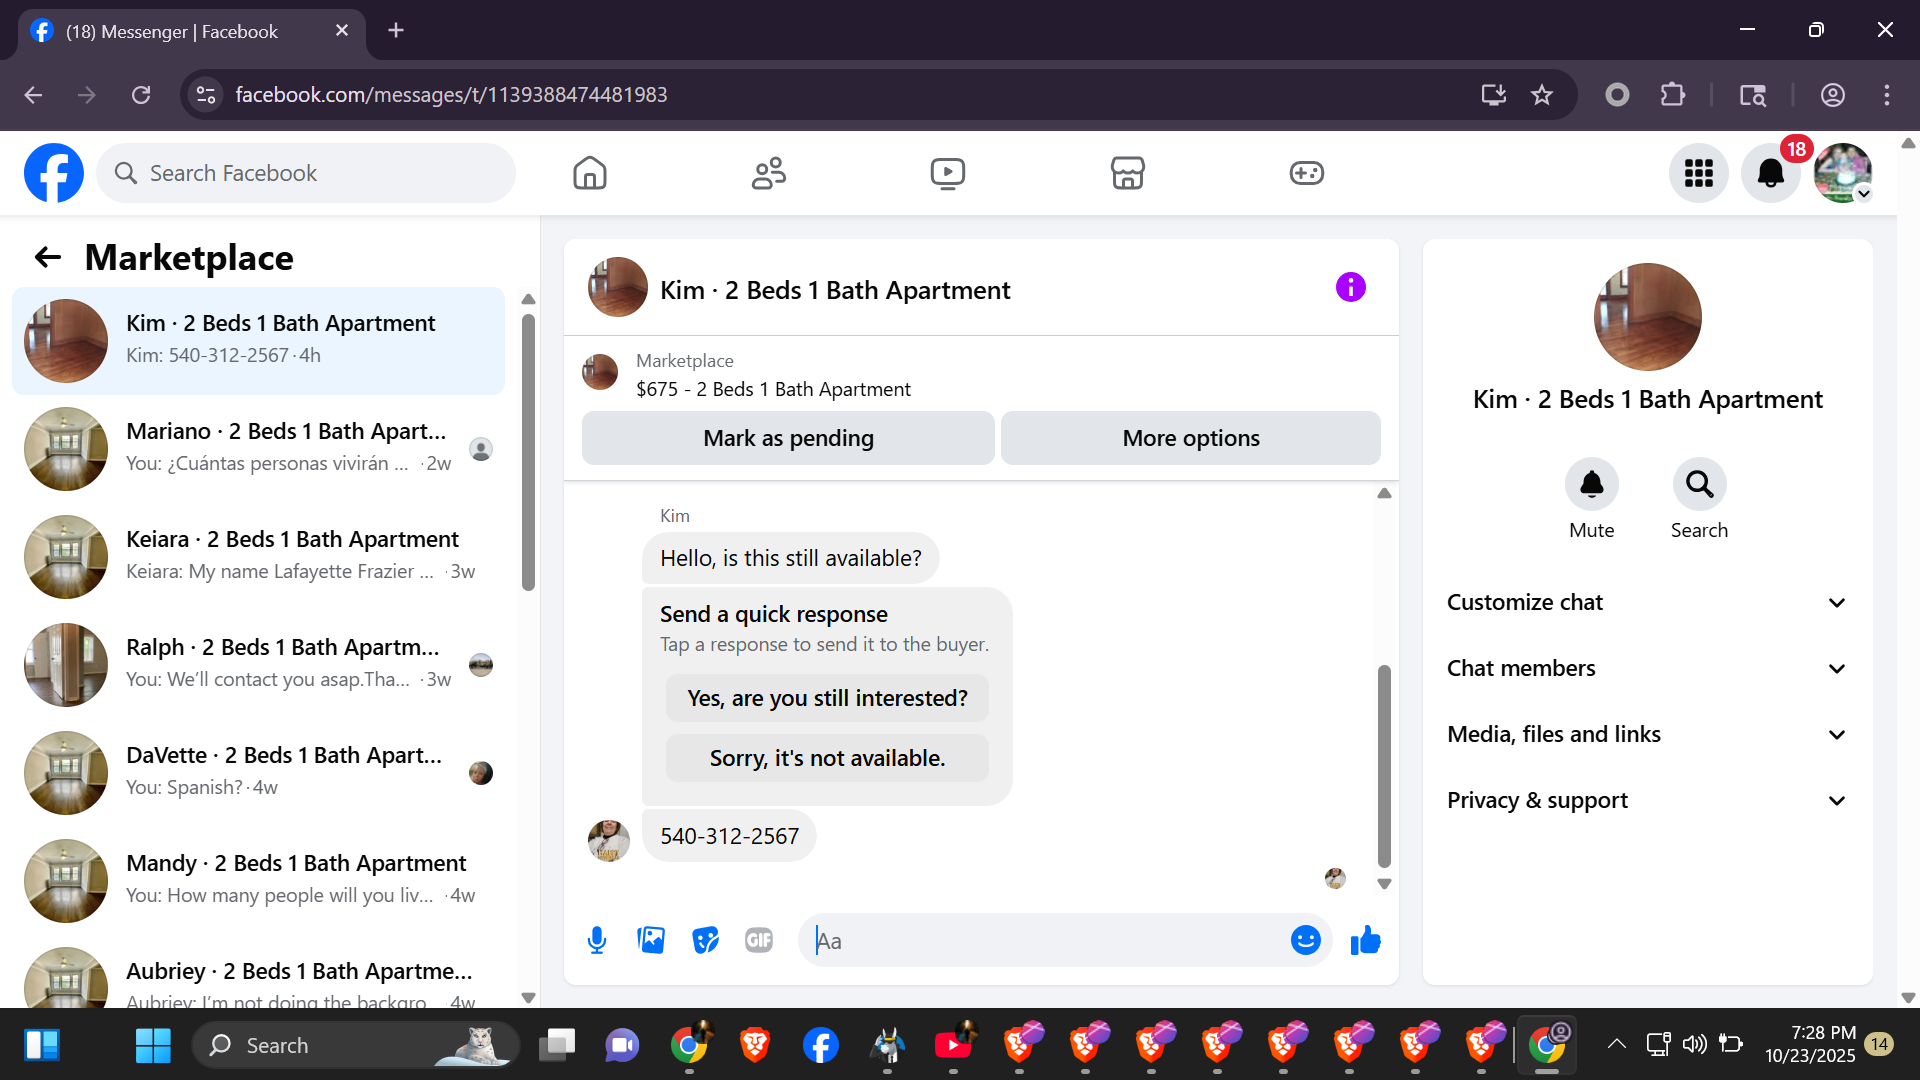Send a thumbs up like
The width and height of the screenshot is (1920, 1080).
pyautogui.click(x=1365, y=940)
